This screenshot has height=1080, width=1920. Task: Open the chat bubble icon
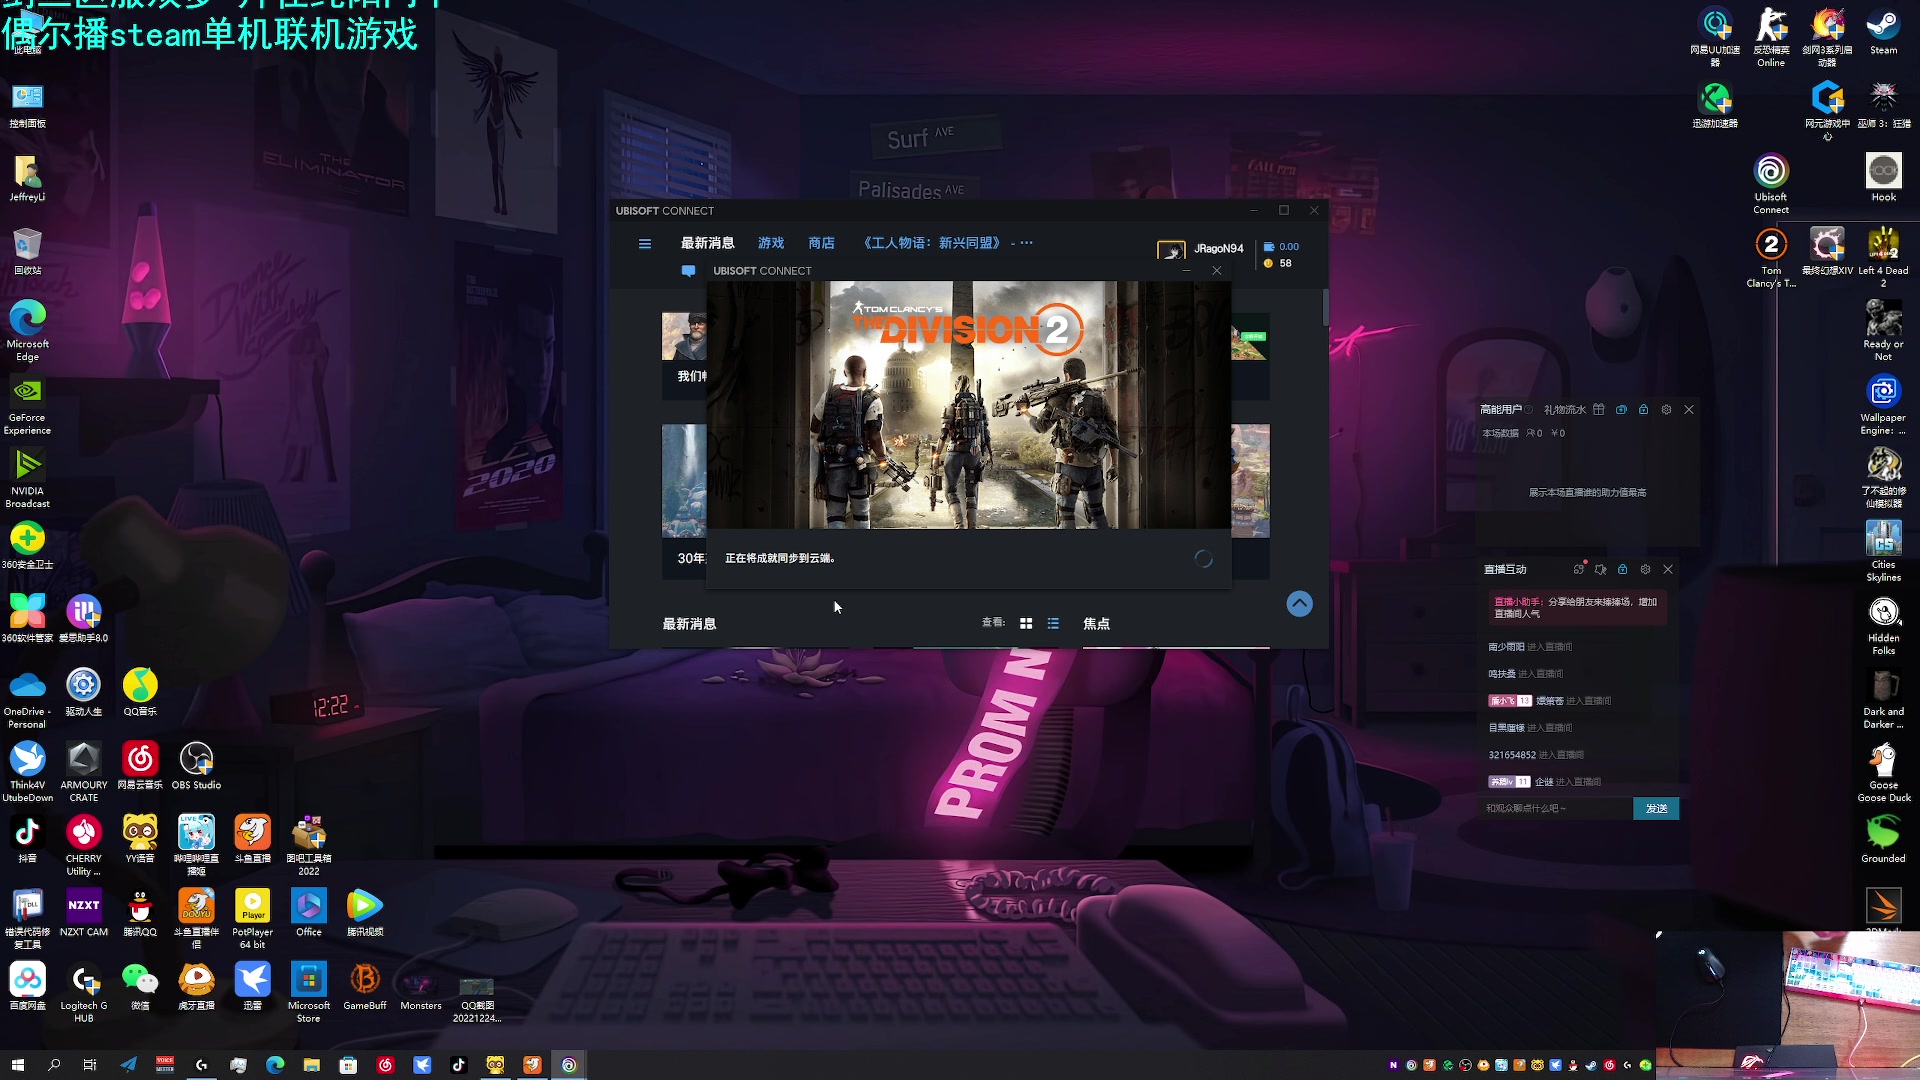688,271
